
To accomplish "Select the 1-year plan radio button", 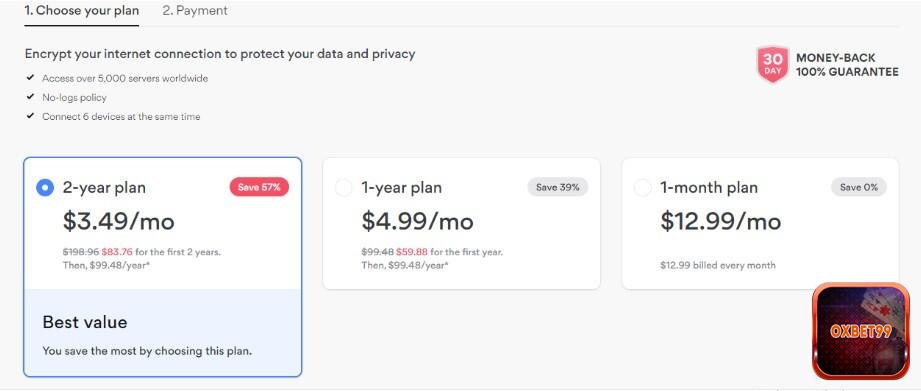I will (344, 188).
